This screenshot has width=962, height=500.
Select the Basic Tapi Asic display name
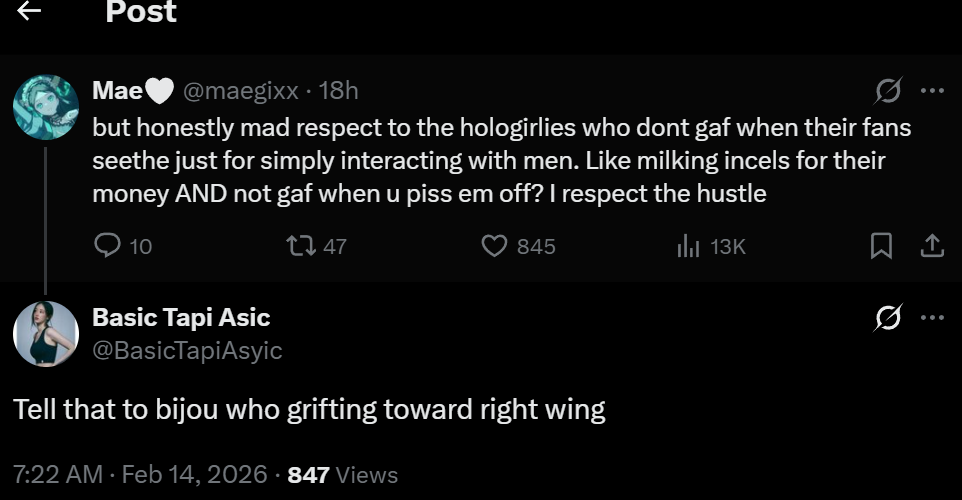pyautogui.click(x=181, y=318)
